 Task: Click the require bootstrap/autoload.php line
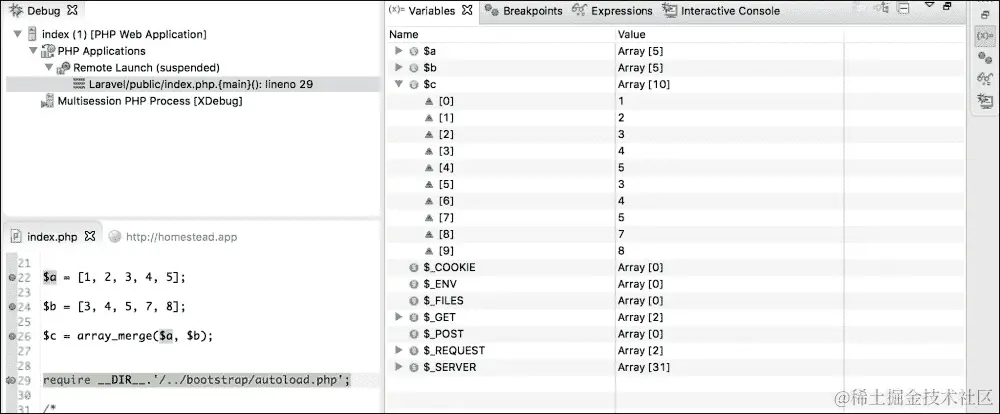196,380
